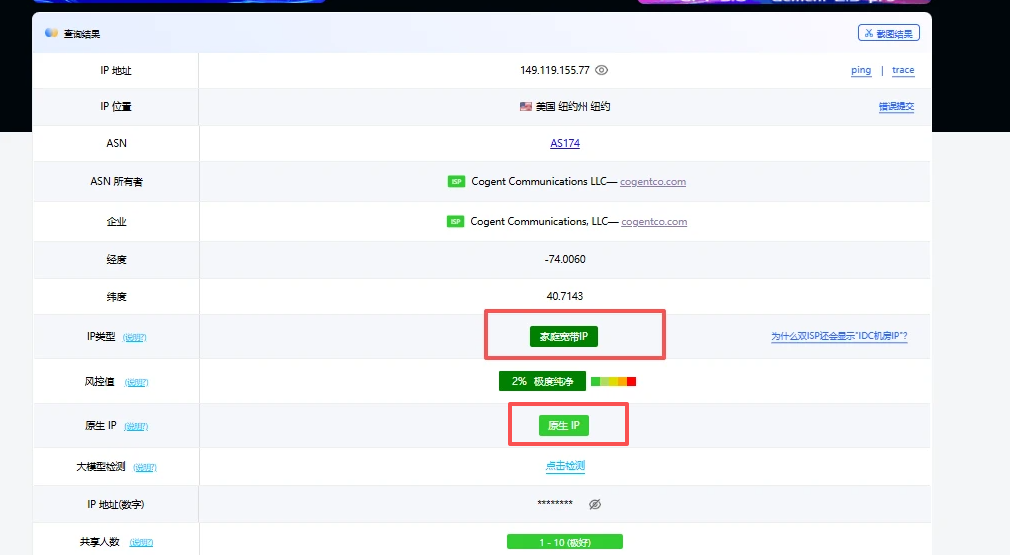1010x555 pixels.
Task: Click the 截图结果 screenshot button
Action: point(888,33)
